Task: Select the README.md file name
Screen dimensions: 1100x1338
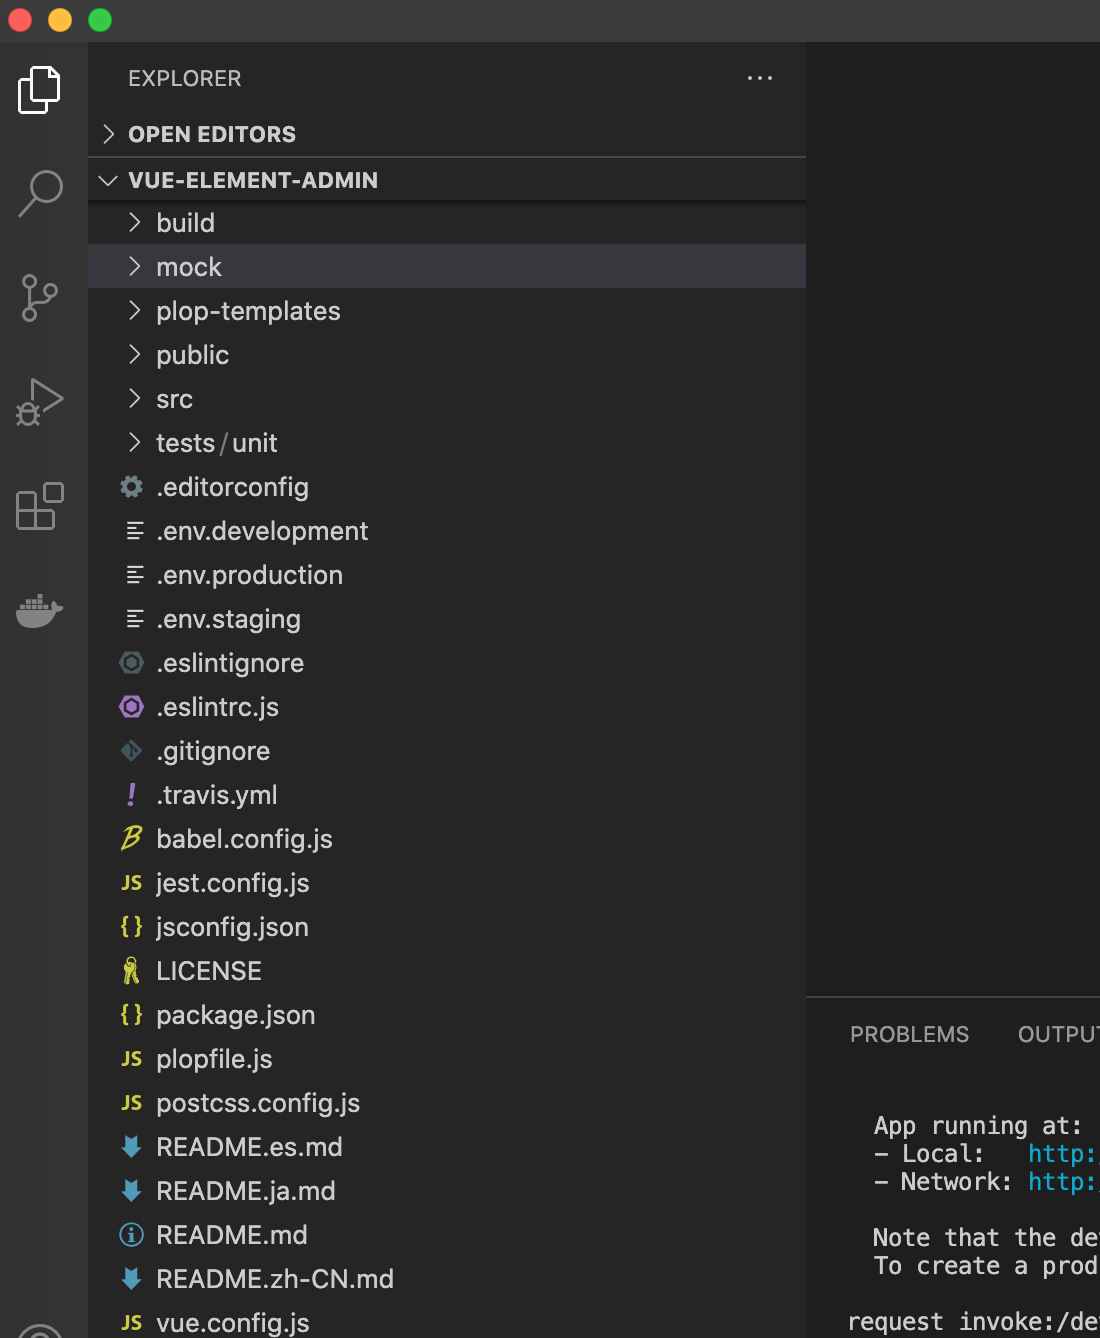Action: coord(232,1235)
